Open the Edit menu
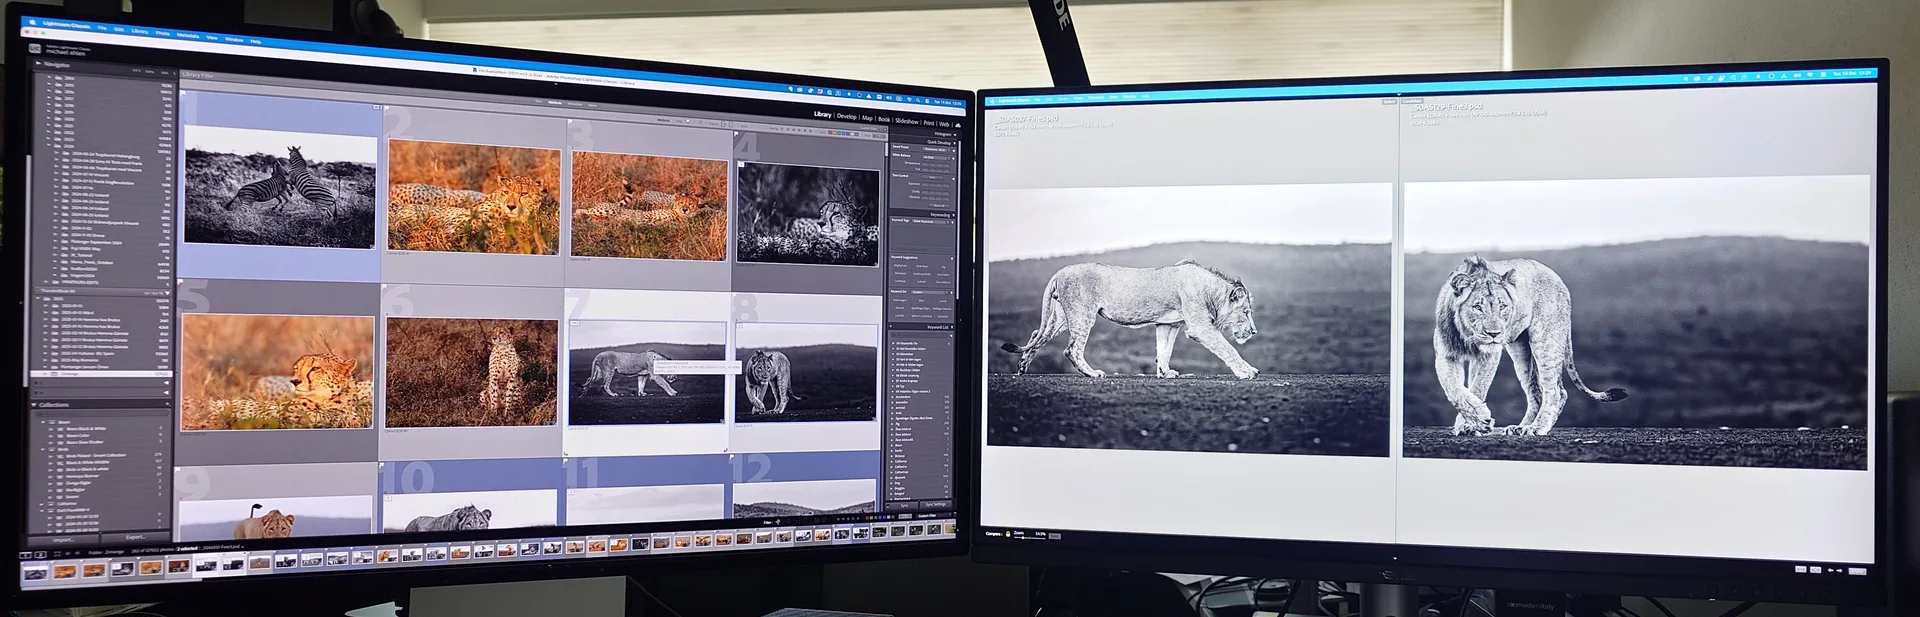 119,29
